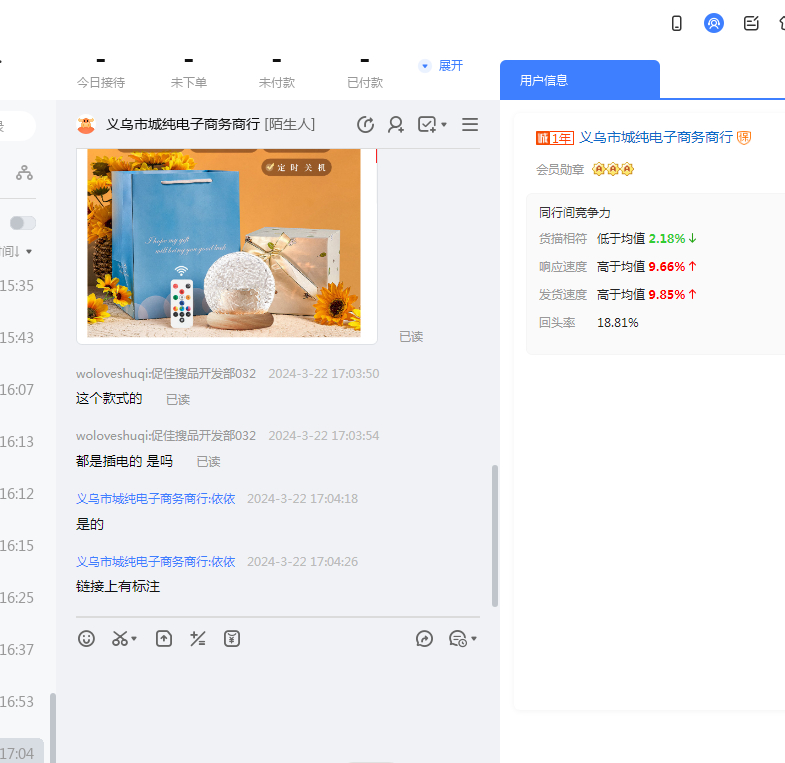785x763 pixels.
Task: Click the forward arrow bubble icon
Action: pos(424,638)
